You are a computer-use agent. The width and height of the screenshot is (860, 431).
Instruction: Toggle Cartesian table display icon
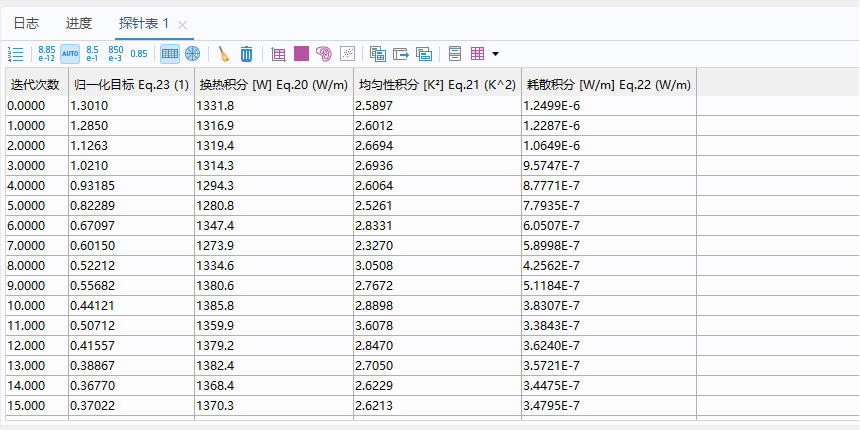click(170, 54)
